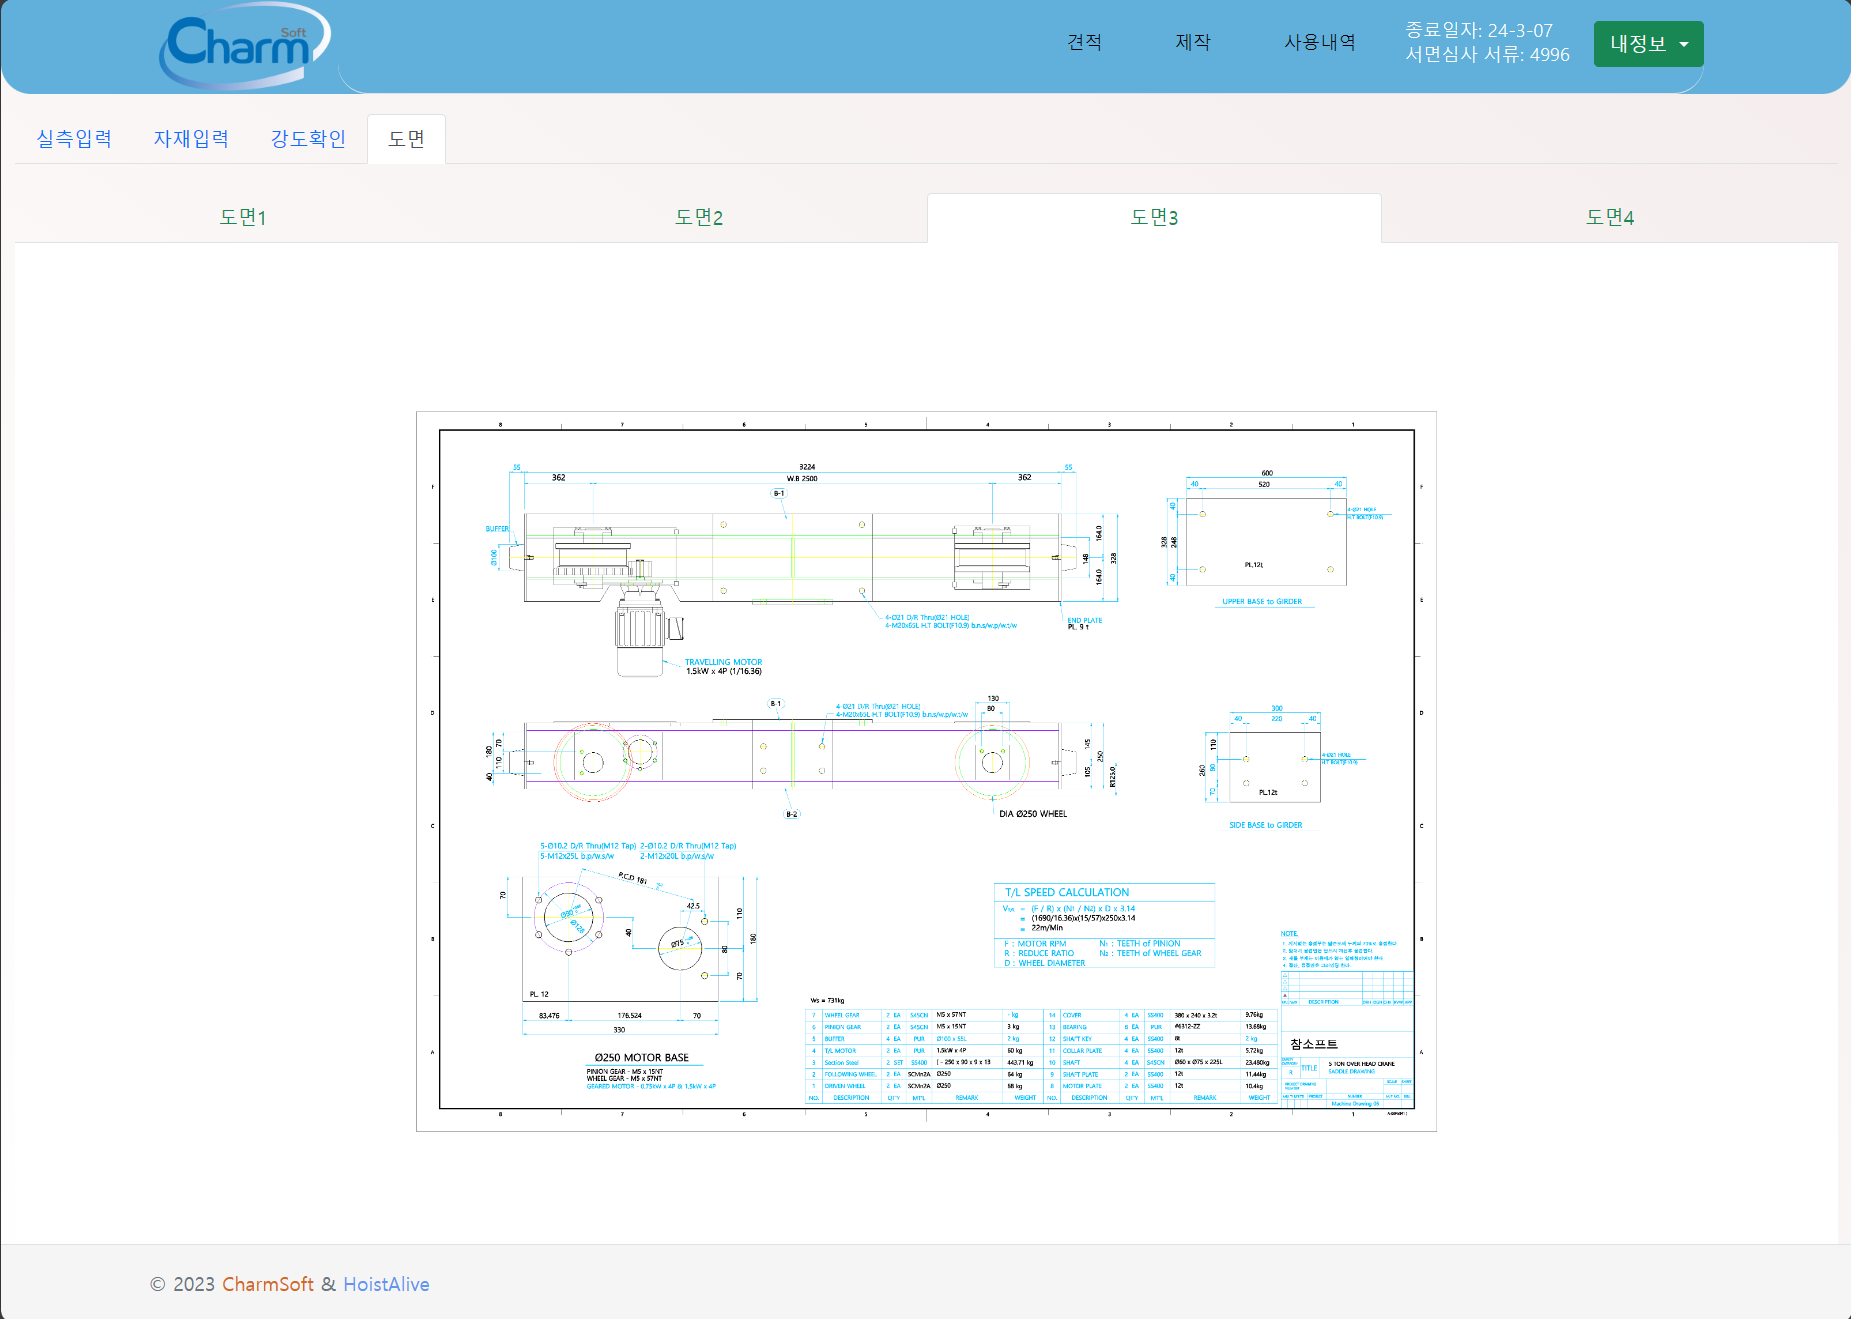The width and height of the screenshot is (1851, 1319).
Task: Open 사용내역 in the top navigation
Action: (1319, 42)
